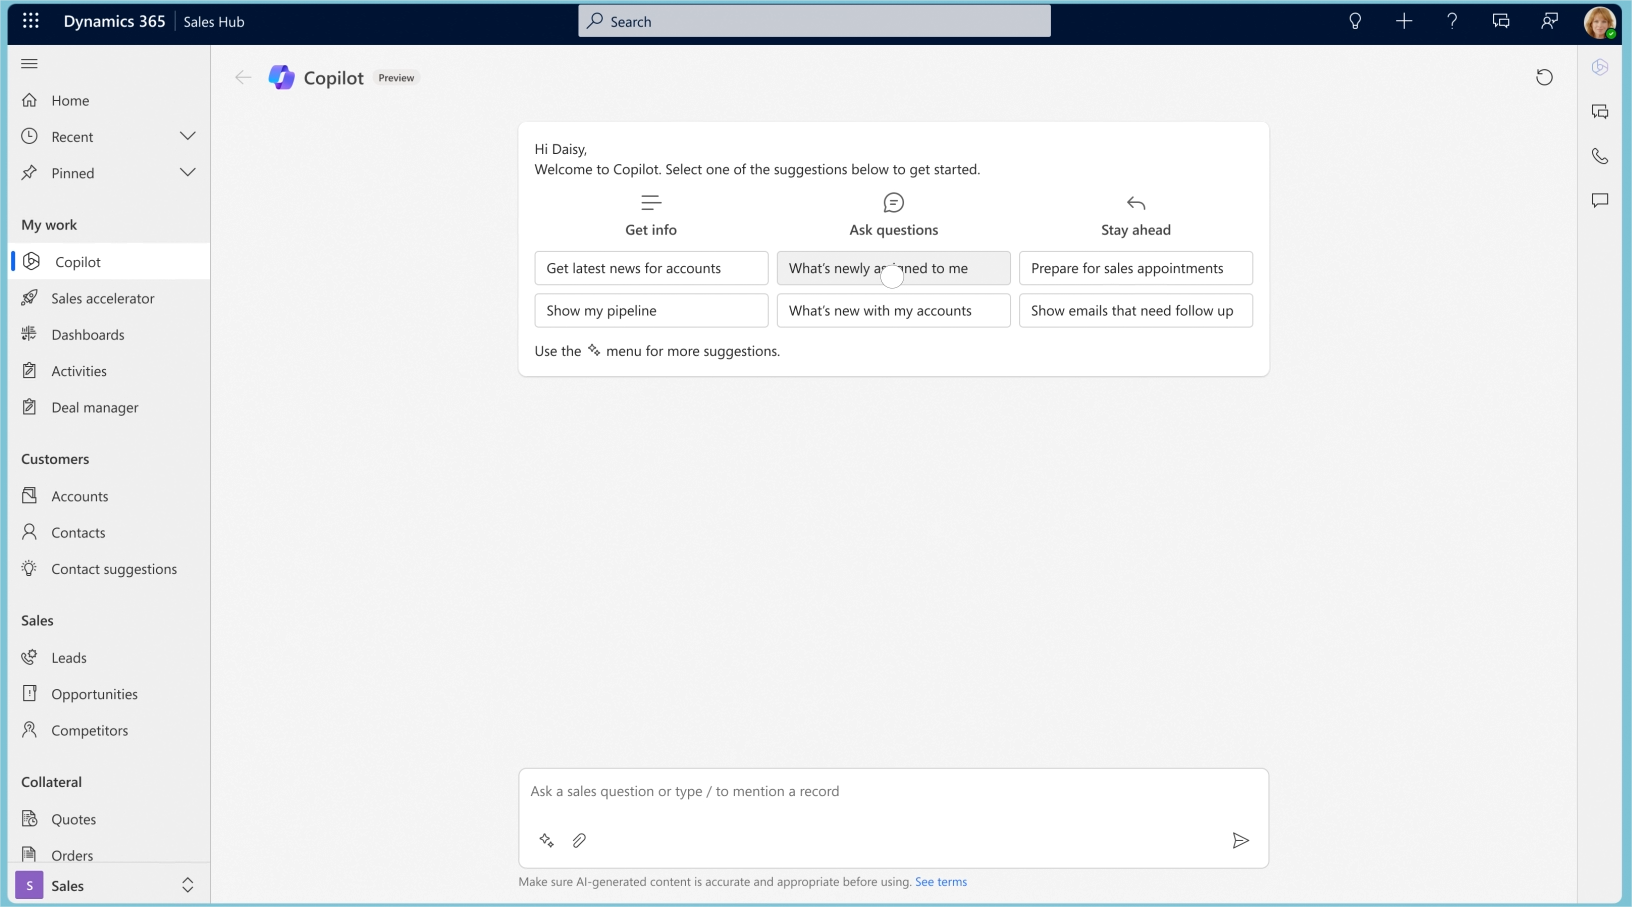Click the Ask questions column heading

[894, 229]
